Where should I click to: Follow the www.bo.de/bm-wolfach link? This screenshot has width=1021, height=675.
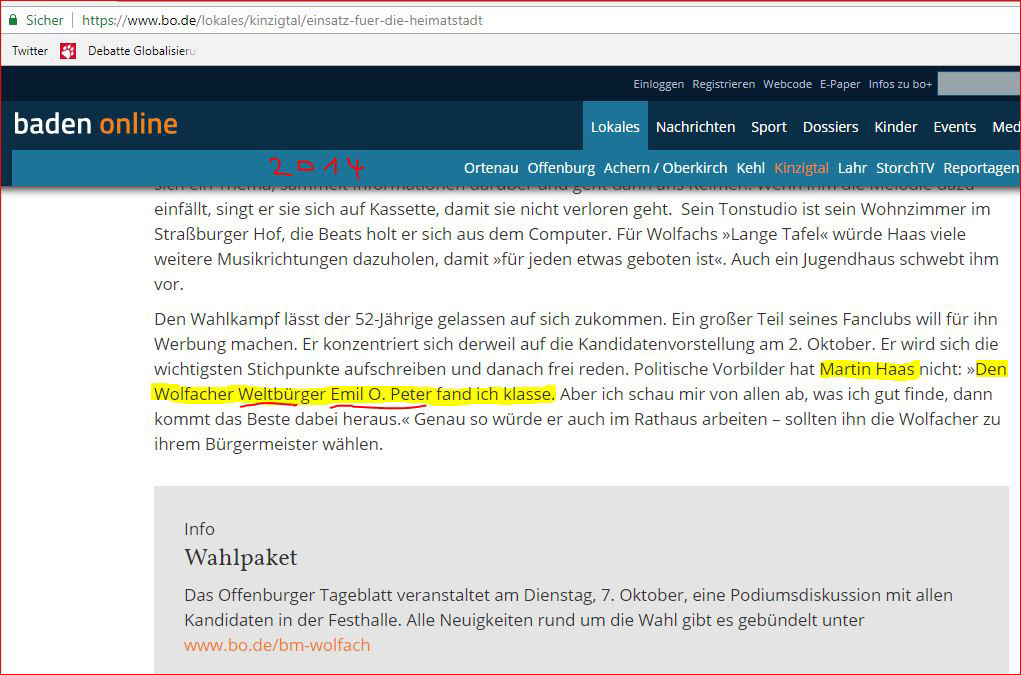[277, 645]
